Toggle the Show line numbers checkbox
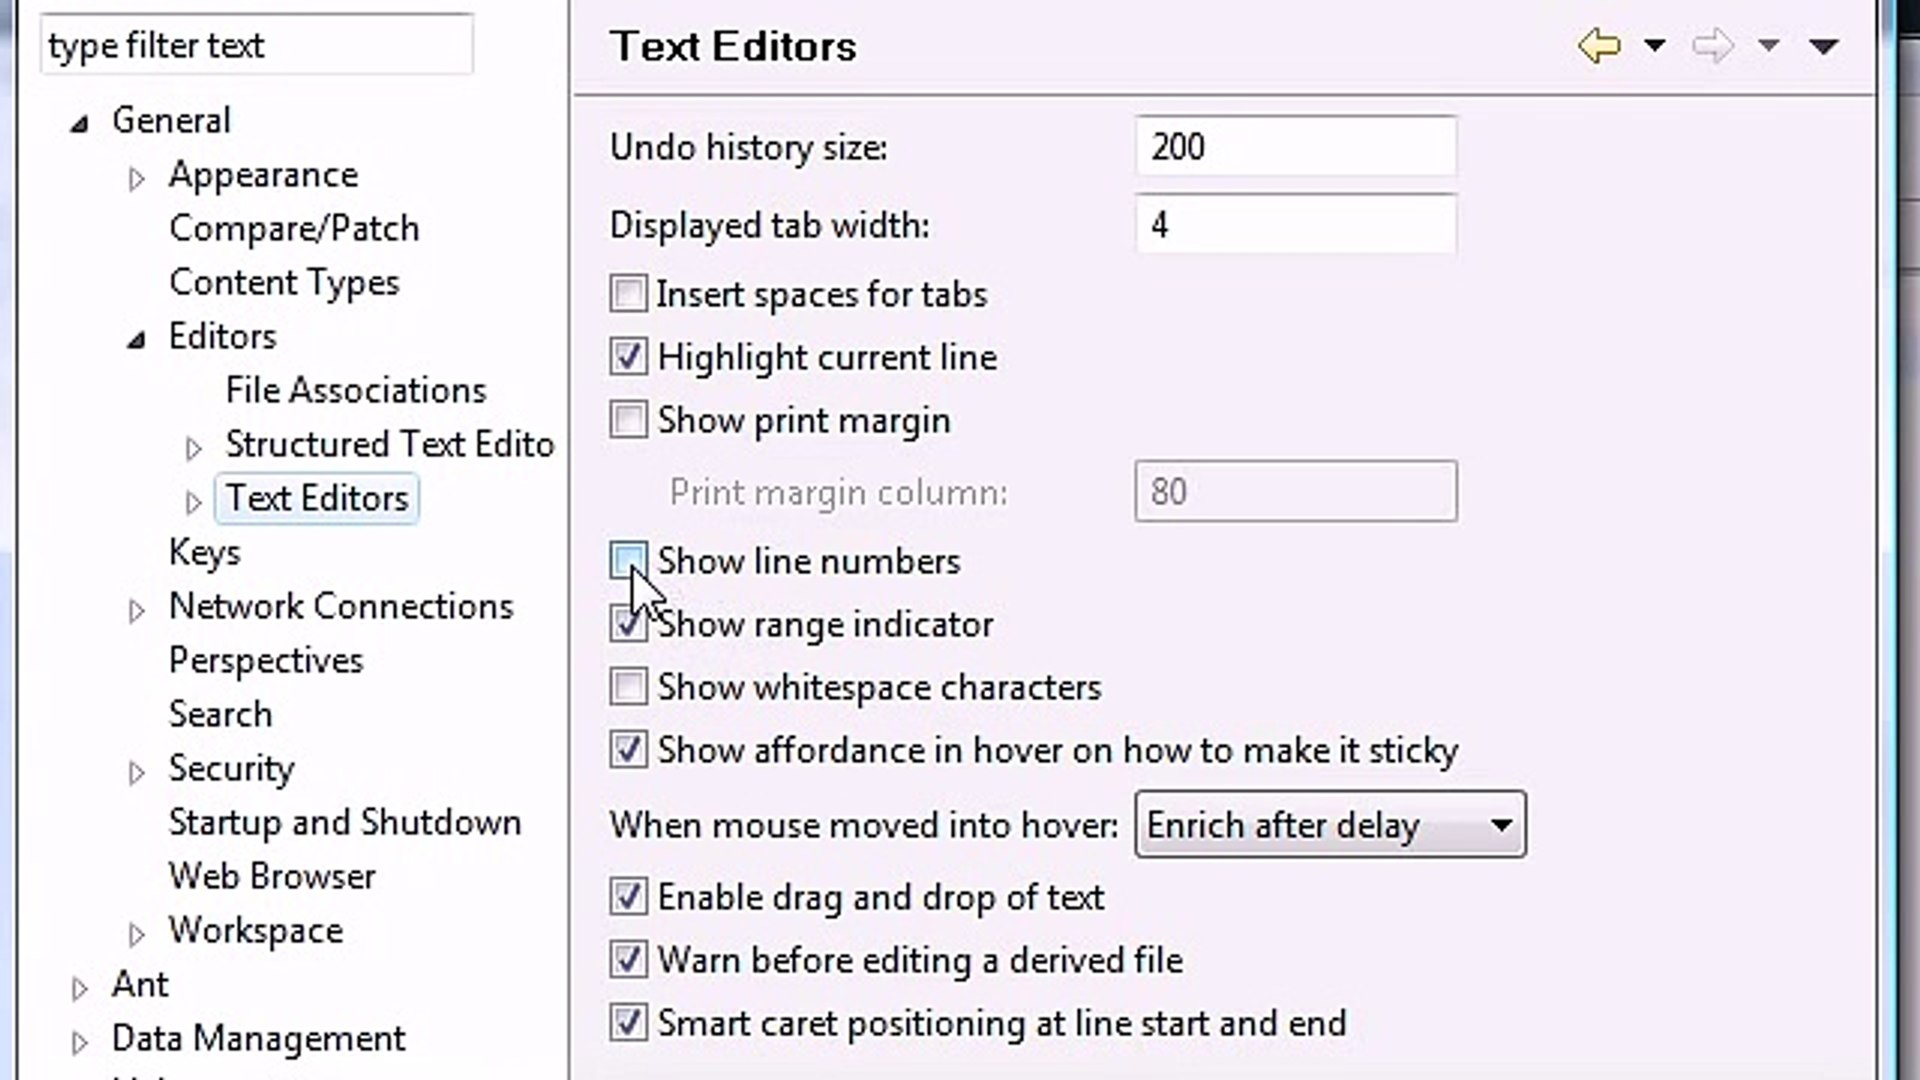This screenshot has height=1080, width=1920. click(x=628, y=559)
